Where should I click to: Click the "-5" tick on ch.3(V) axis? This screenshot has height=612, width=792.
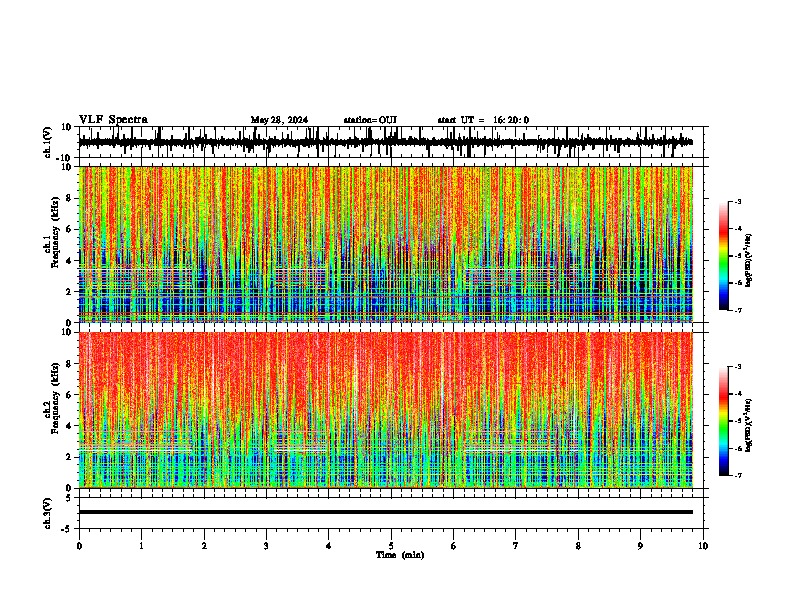pyautogui.click(x=67, y=529)
